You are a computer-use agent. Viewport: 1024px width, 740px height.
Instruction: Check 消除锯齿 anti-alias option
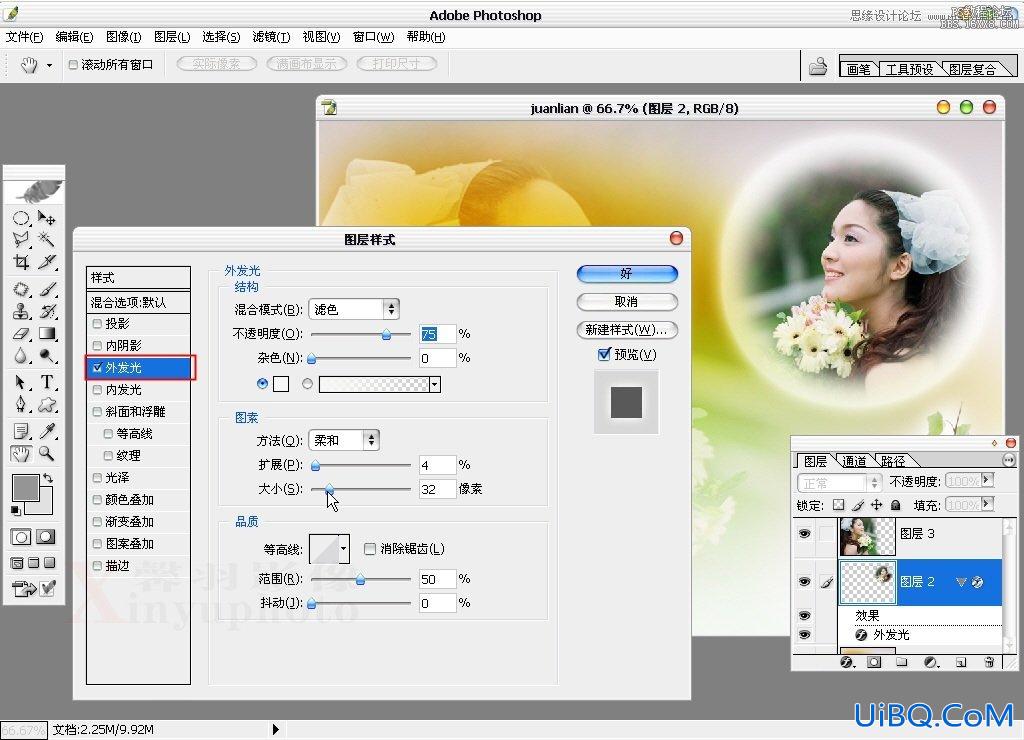click(370, 549)
